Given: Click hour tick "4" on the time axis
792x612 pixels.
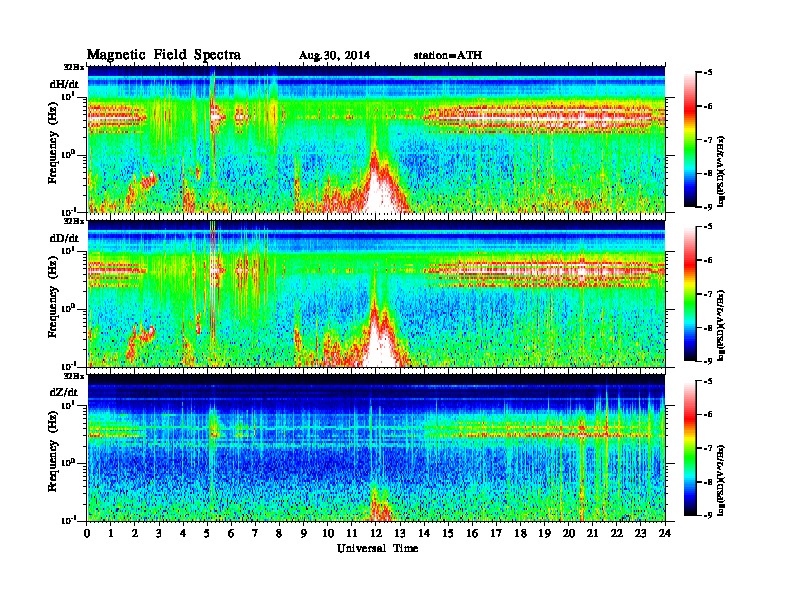Looking at the screenshot, I should pos(183,533).
